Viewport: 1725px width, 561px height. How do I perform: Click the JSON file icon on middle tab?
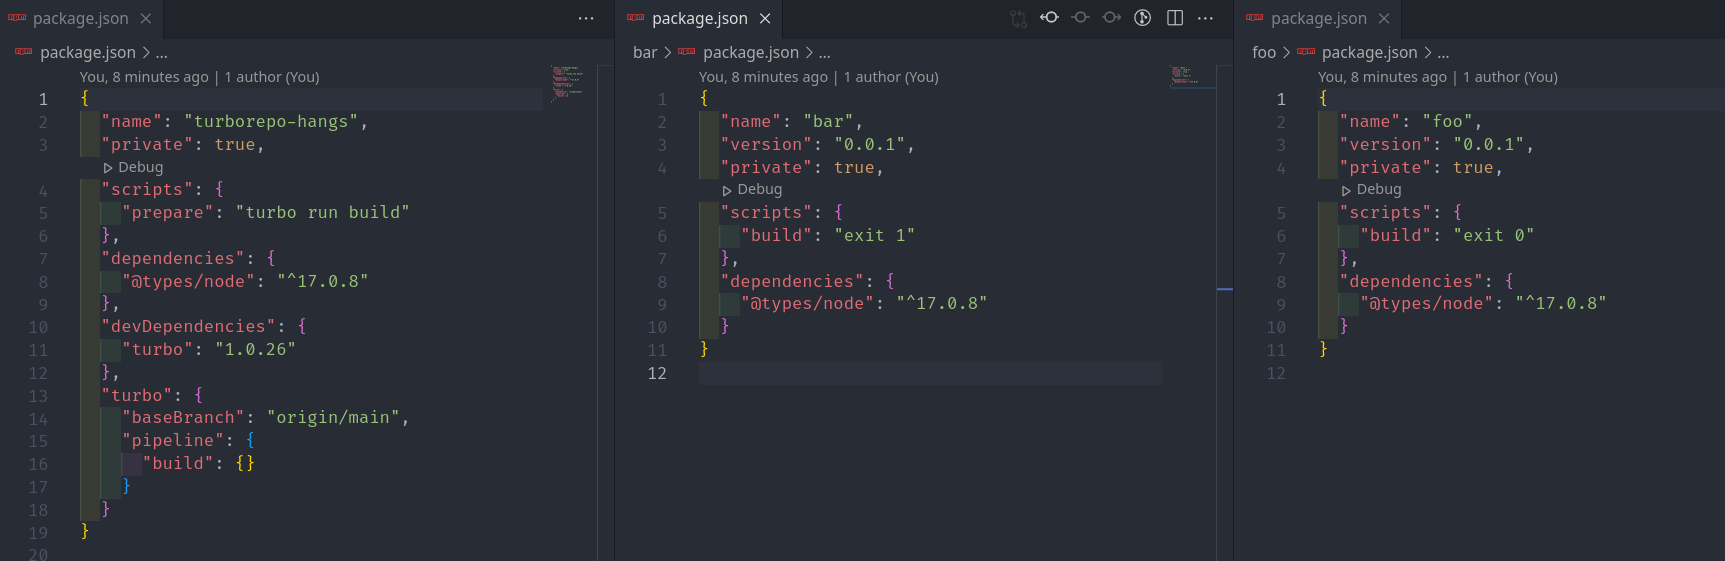point(636,18)
